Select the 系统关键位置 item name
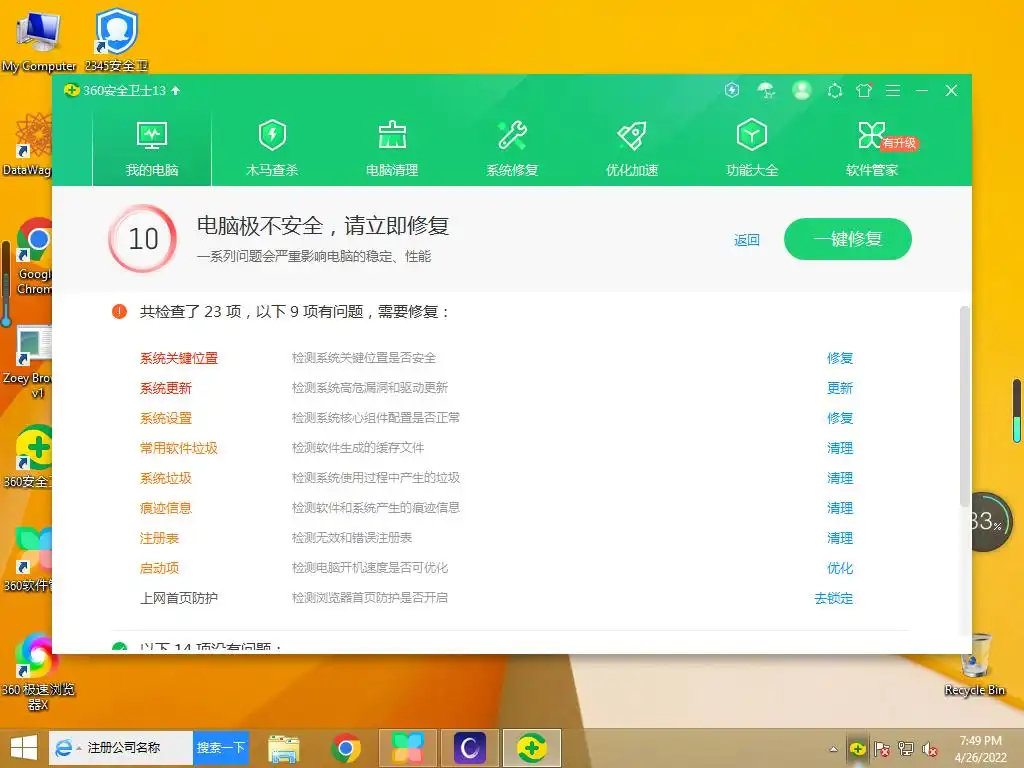 coord(179,358)
